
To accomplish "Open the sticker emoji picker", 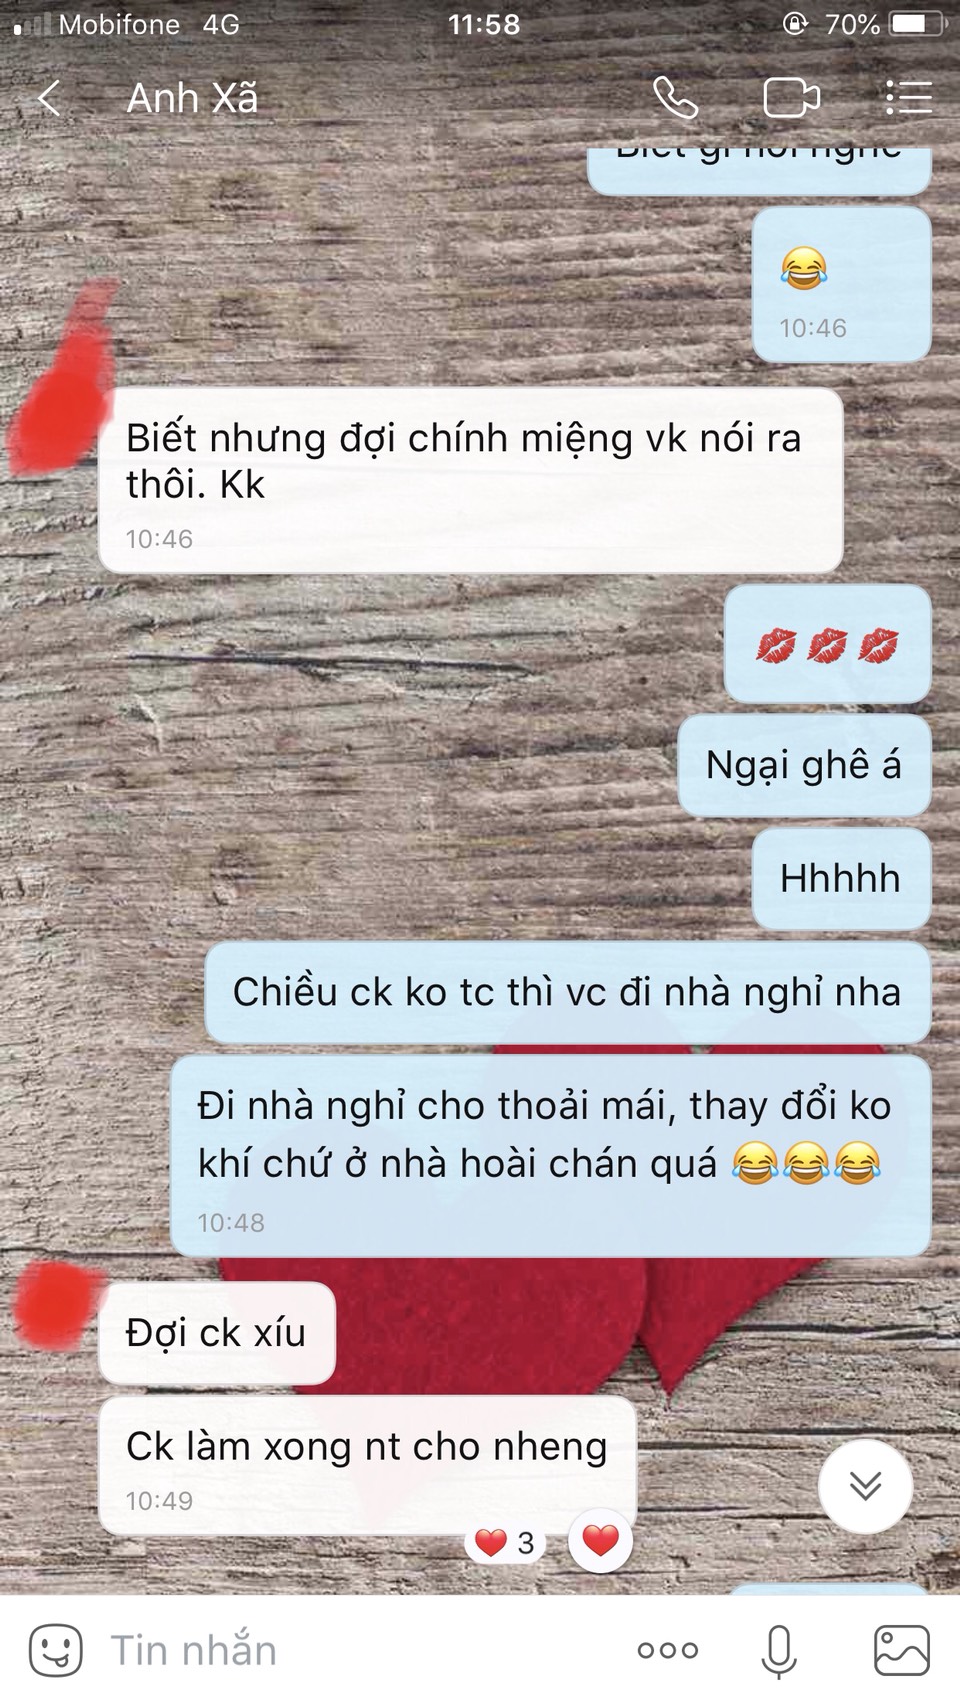I will (55, 1651).
